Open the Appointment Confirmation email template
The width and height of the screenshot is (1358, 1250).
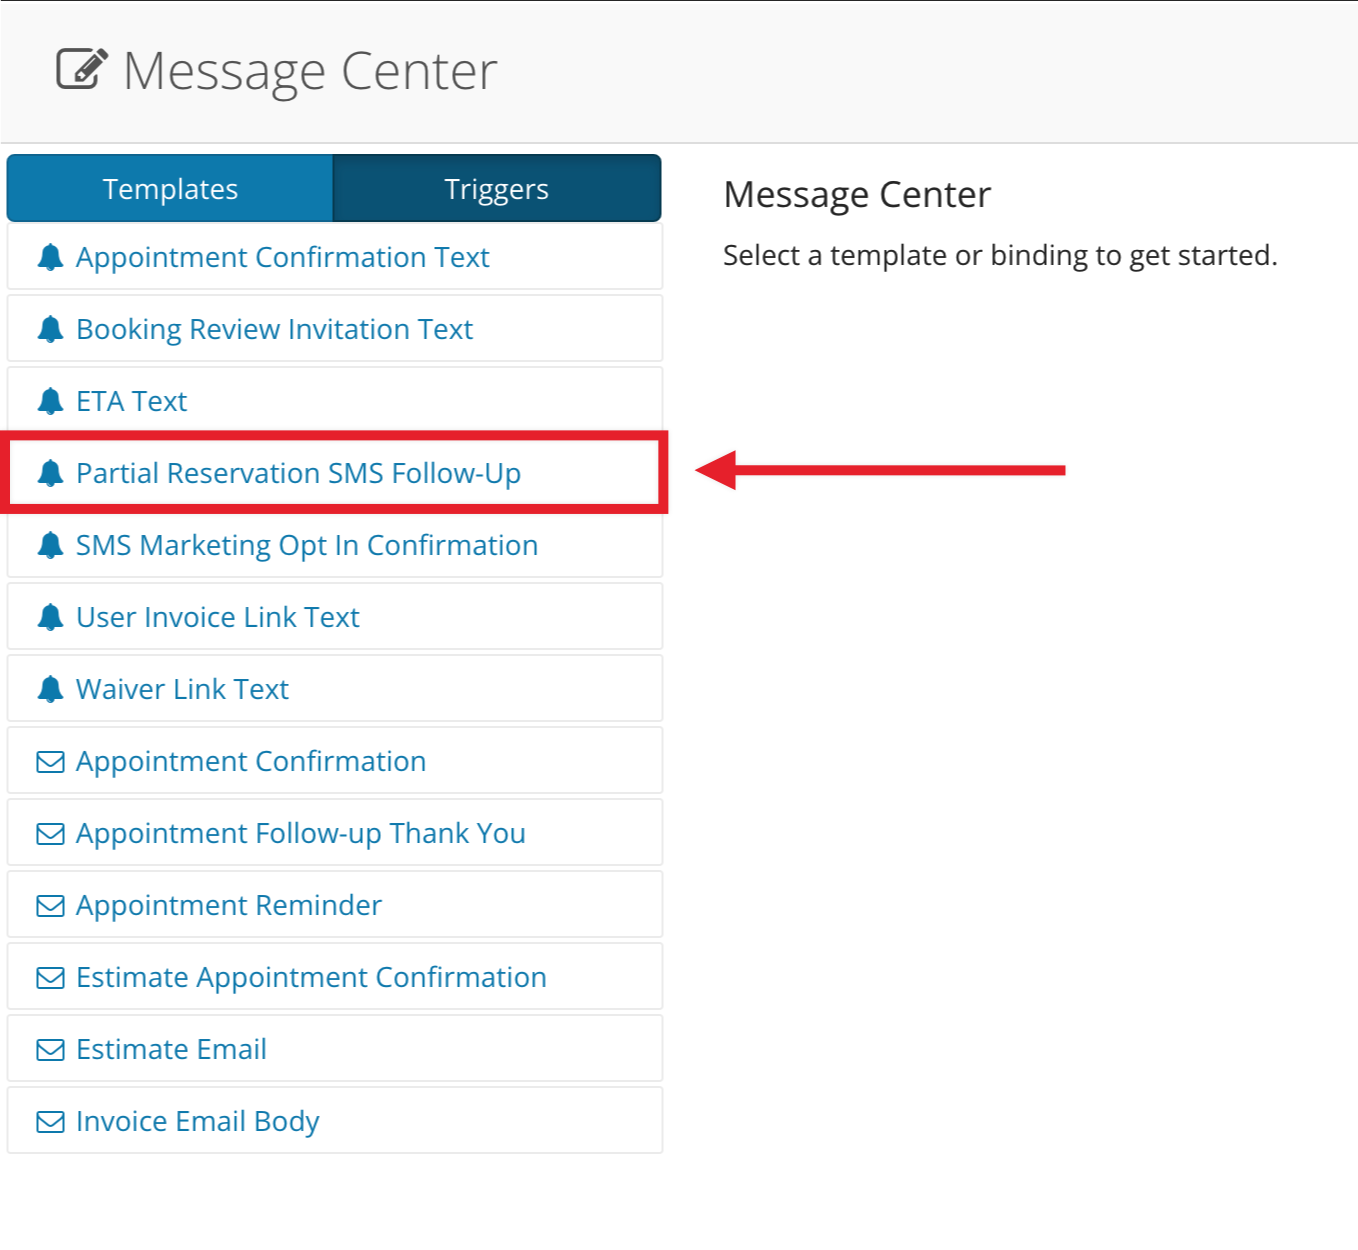[335, 760]
